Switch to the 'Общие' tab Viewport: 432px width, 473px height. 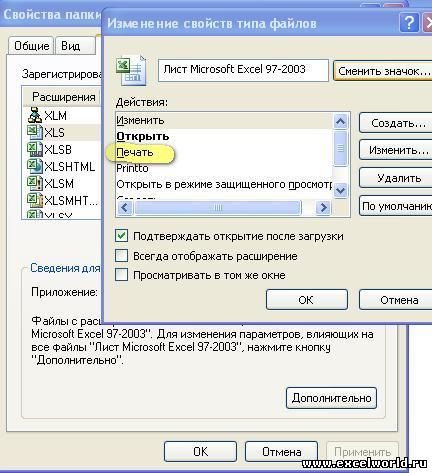tap(32, 46)
